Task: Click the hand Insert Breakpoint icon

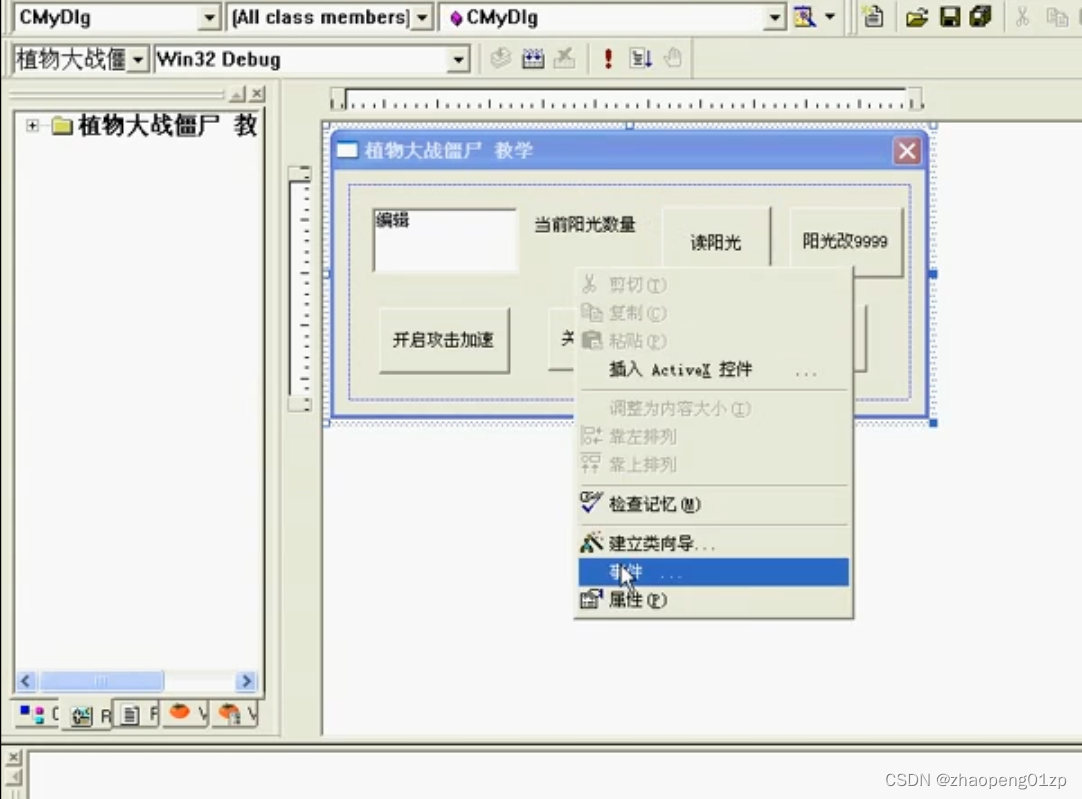Action: (x=673, y=59)
